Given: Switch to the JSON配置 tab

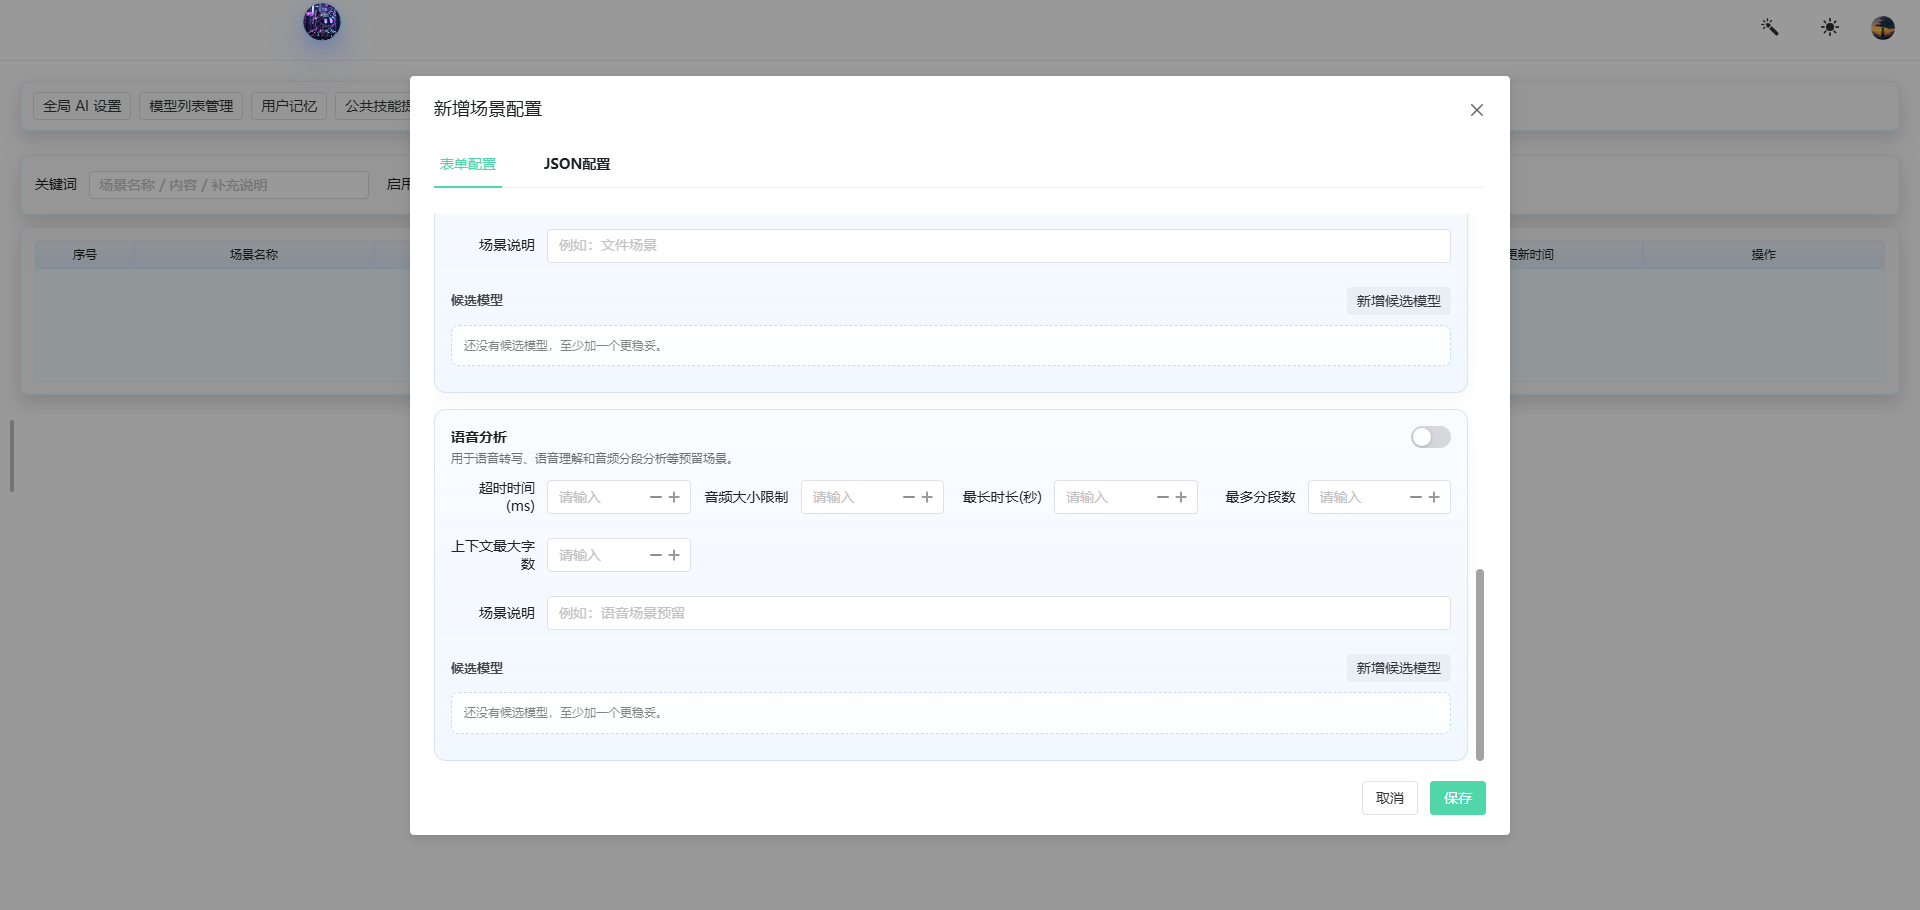Looking at the screenshot, I should pos(577,164).
